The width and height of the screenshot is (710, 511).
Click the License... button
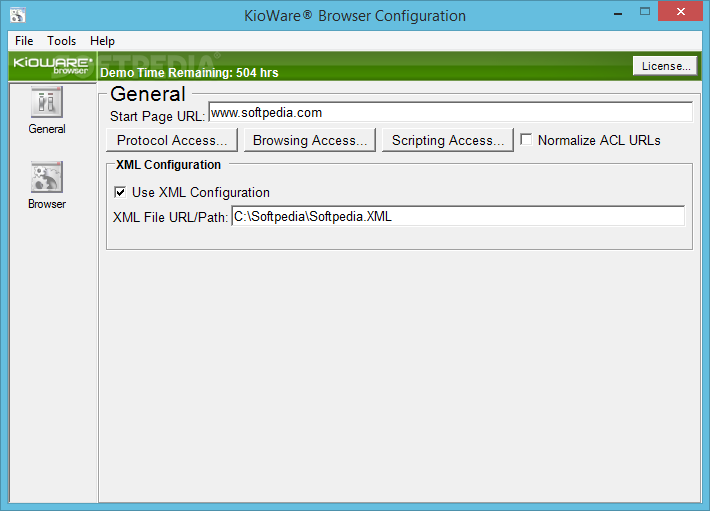tap(665, 66)
